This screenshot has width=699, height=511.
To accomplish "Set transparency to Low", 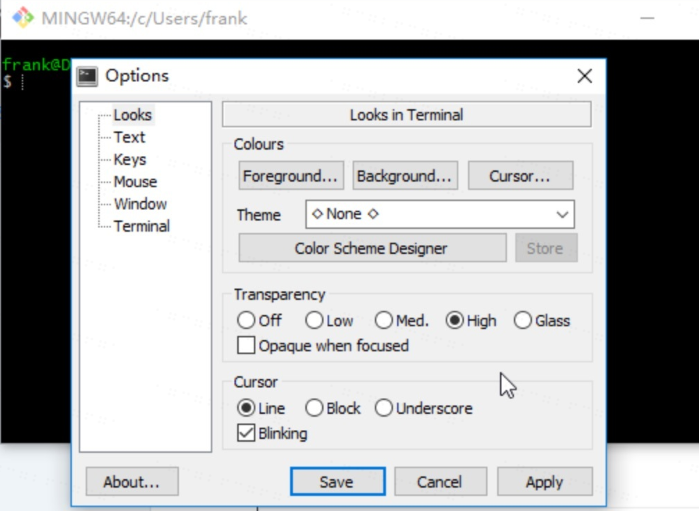I will coord(329,320).
